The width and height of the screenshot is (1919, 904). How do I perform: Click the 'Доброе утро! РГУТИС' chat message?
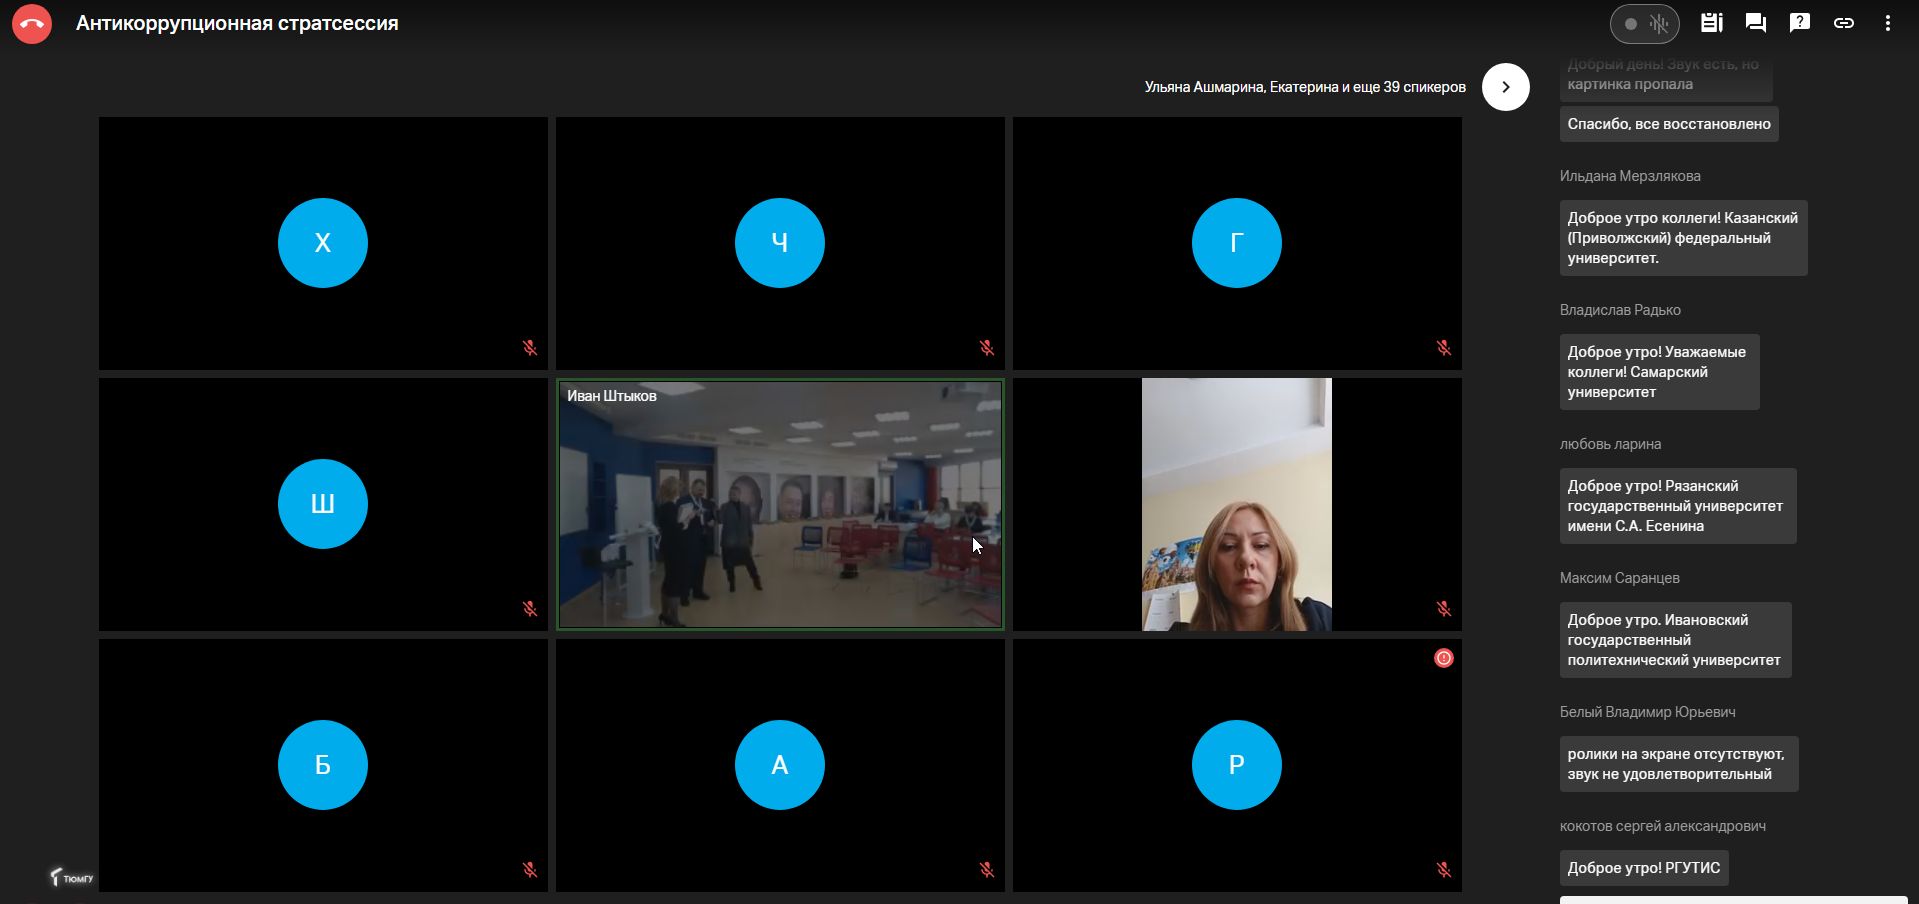(x=1643, y=868)
